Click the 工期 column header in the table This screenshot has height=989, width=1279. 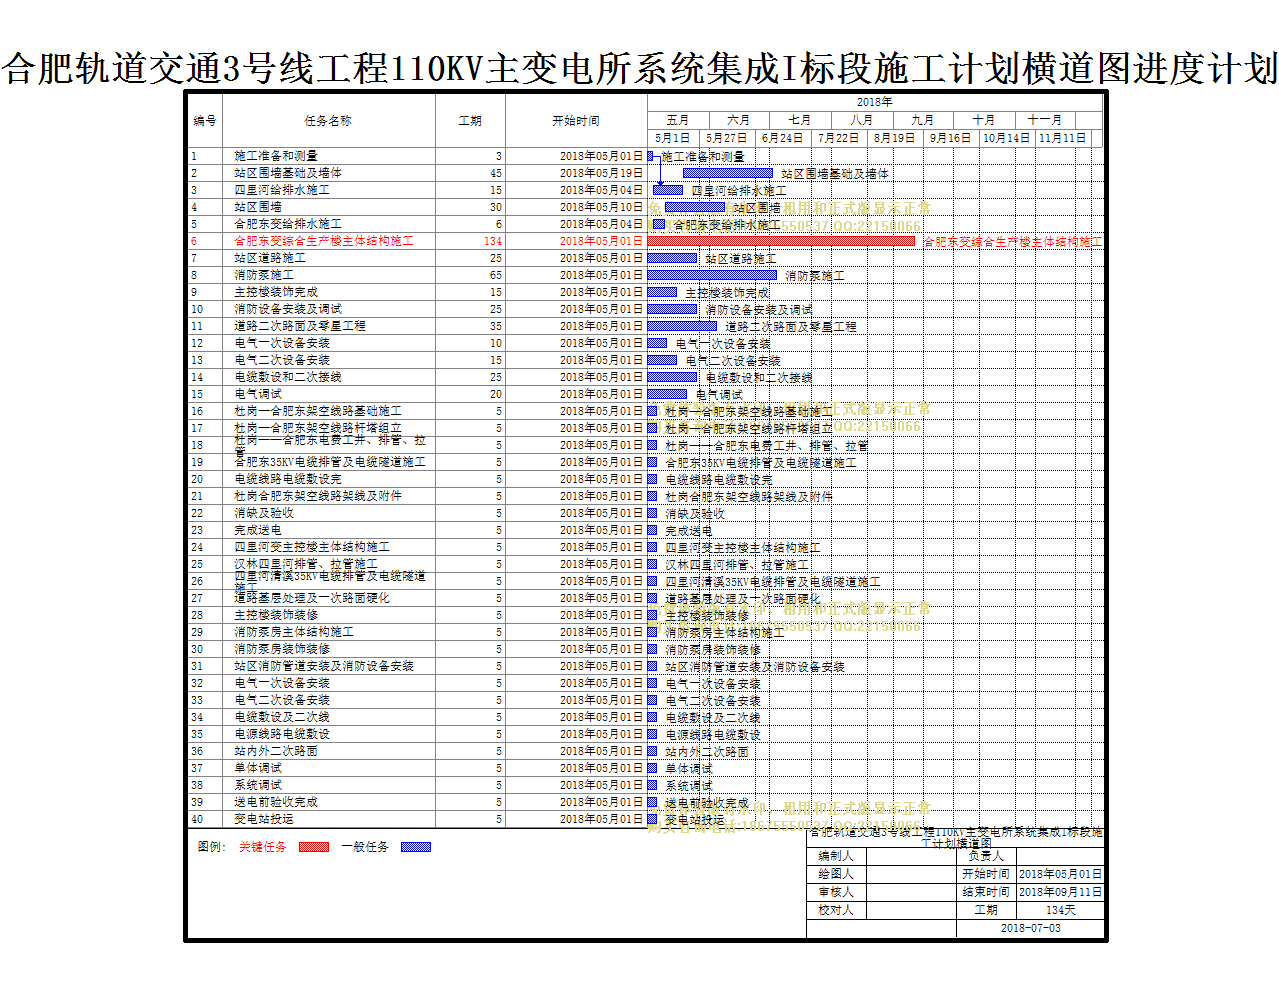(x=470, y=121)
